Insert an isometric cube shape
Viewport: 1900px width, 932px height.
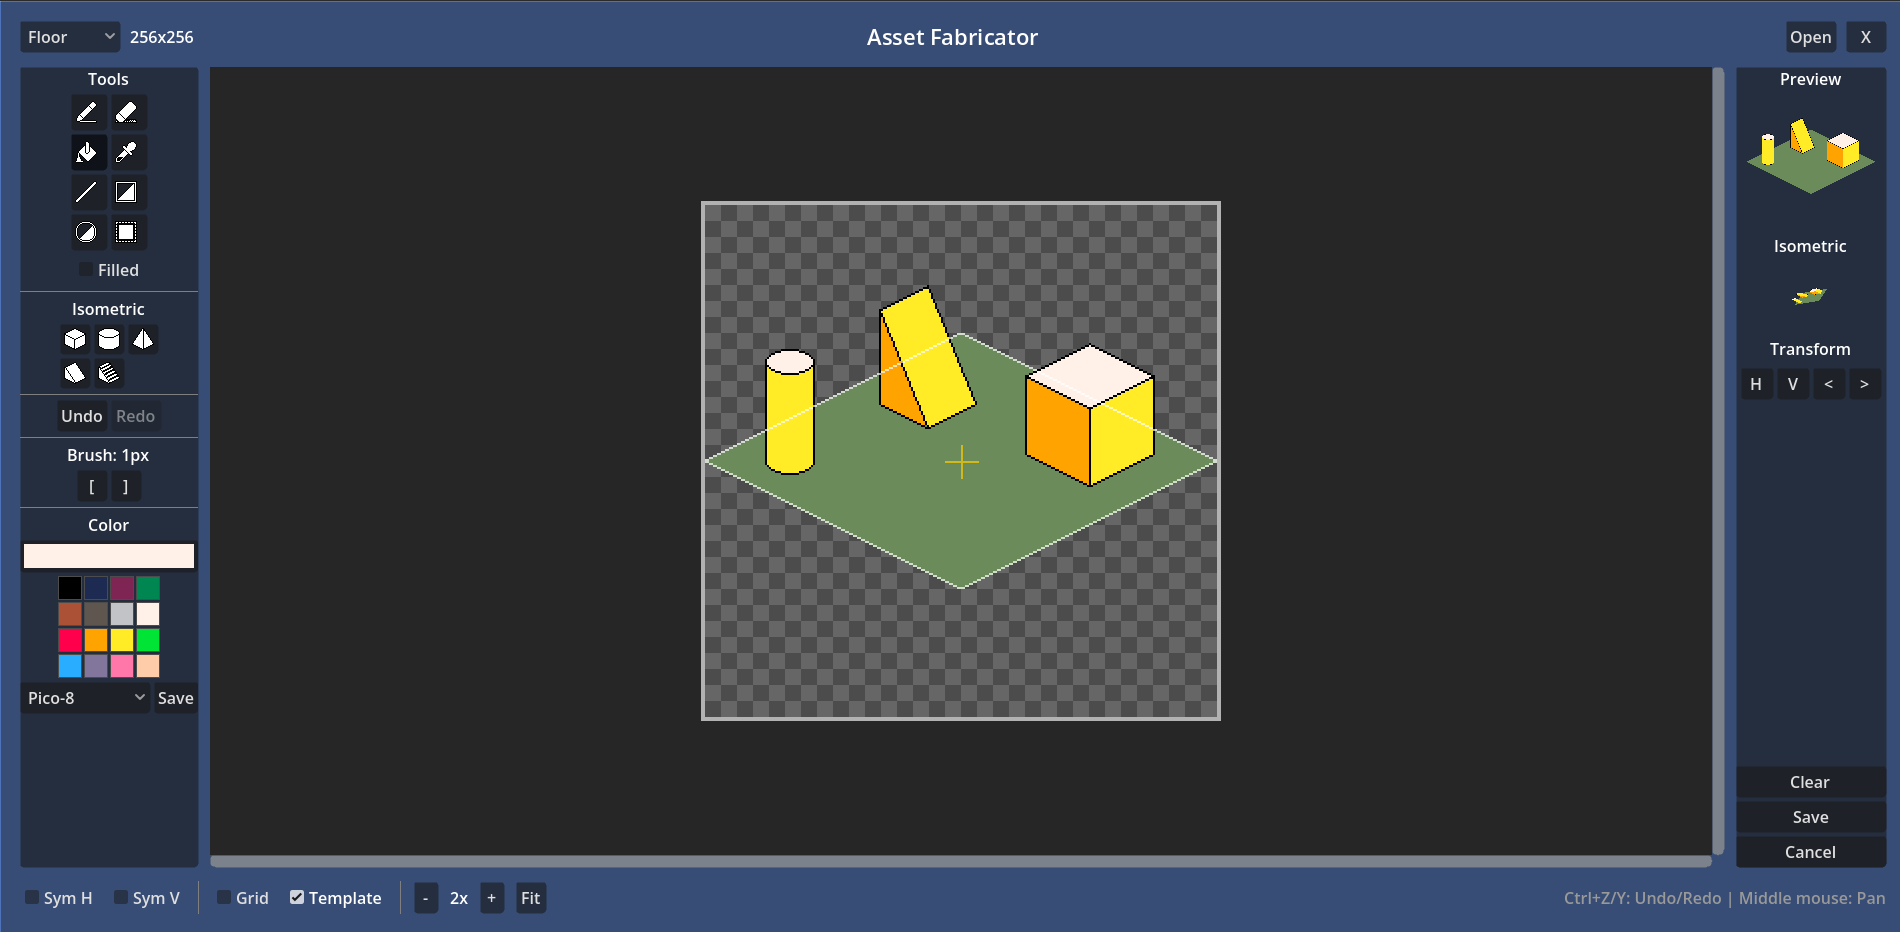[x=75, y=339]
